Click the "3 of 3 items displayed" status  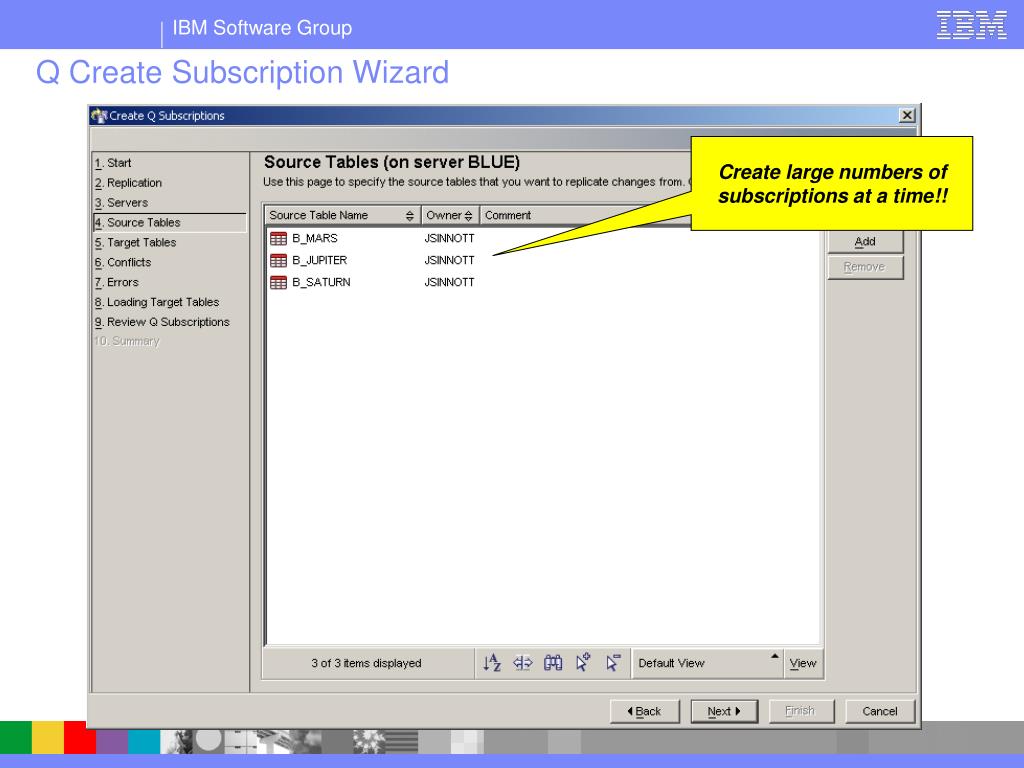click(x=366, y=664)
